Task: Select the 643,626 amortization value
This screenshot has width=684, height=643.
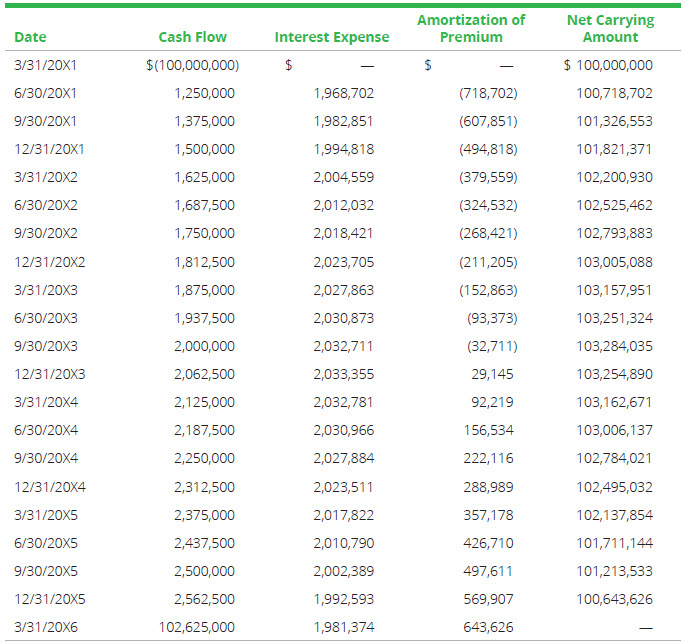Action: click(488, 627)
